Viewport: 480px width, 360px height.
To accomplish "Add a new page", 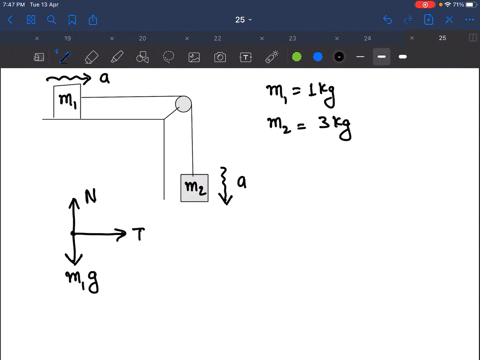I will [428, 20].
